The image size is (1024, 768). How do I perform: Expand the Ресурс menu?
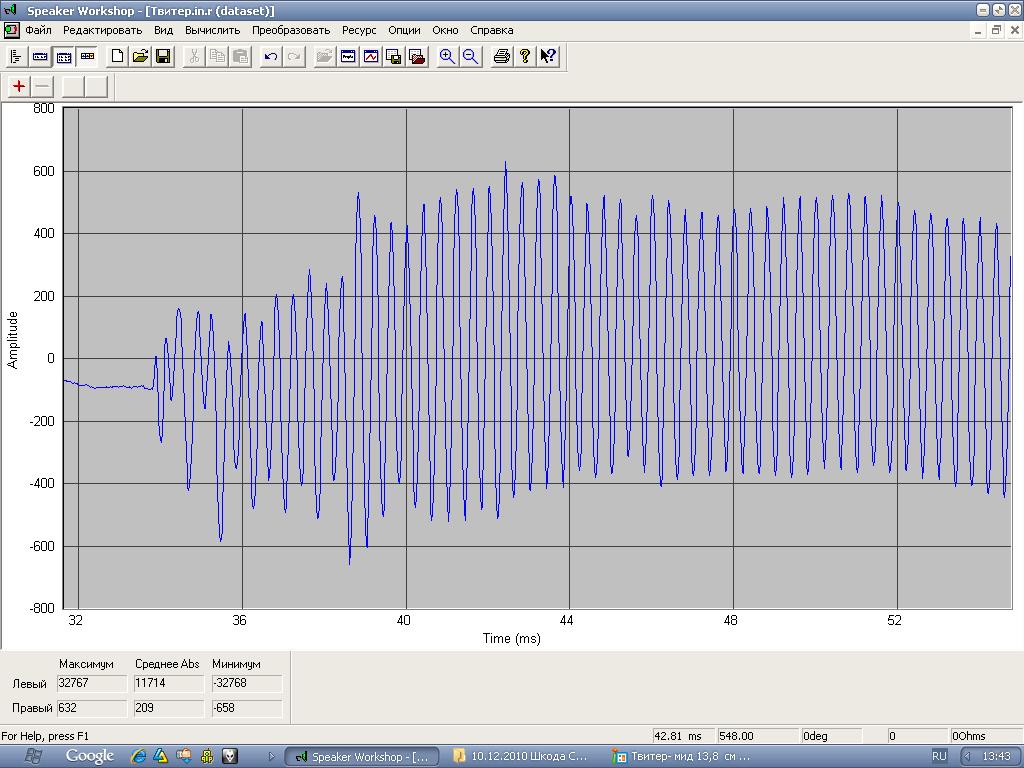coord(359,30)
